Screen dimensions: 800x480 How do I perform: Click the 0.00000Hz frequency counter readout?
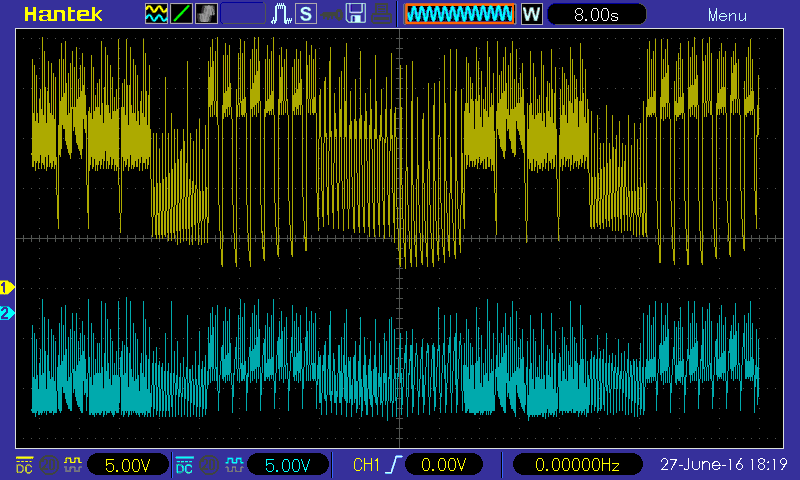click(577, 465)
